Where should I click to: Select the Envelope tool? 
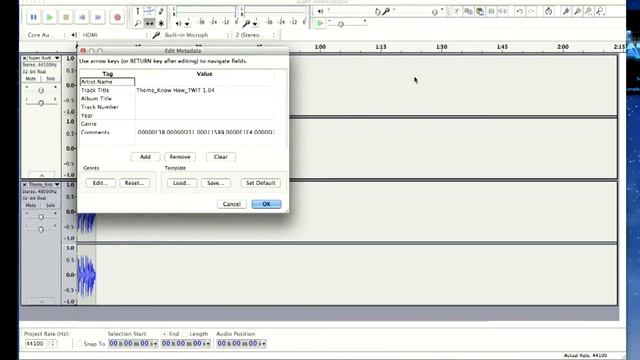(x=149, y=11)
